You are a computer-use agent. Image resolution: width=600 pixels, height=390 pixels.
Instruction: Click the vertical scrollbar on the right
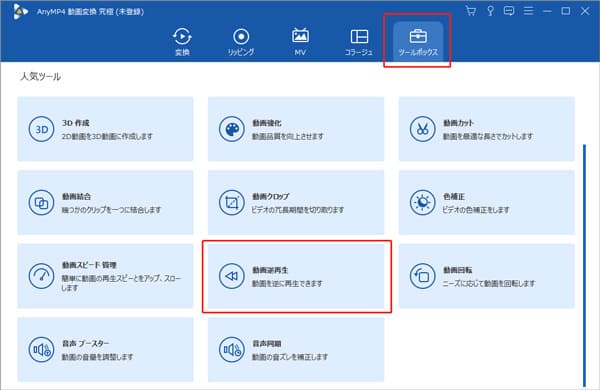(x=584, y=265)
